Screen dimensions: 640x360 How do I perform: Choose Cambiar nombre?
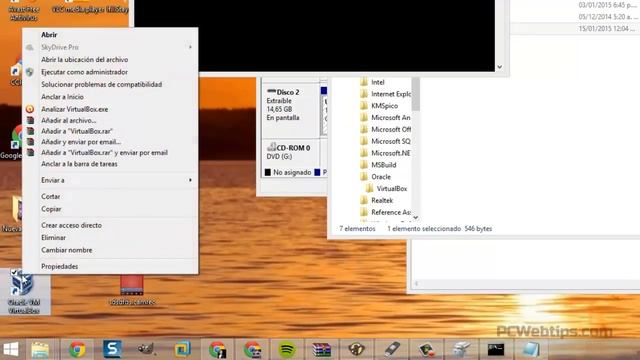click(x=110, y=250)
